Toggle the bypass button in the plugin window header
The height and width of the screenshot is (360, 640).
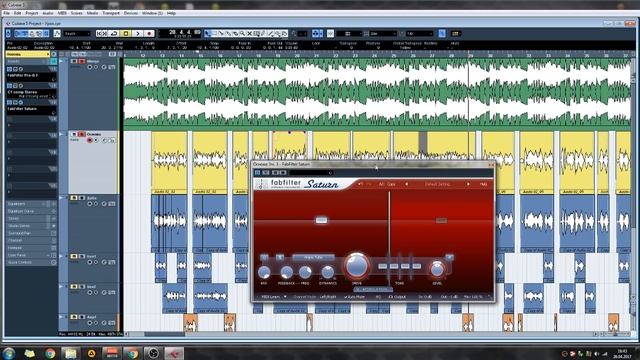pos(258,173)
